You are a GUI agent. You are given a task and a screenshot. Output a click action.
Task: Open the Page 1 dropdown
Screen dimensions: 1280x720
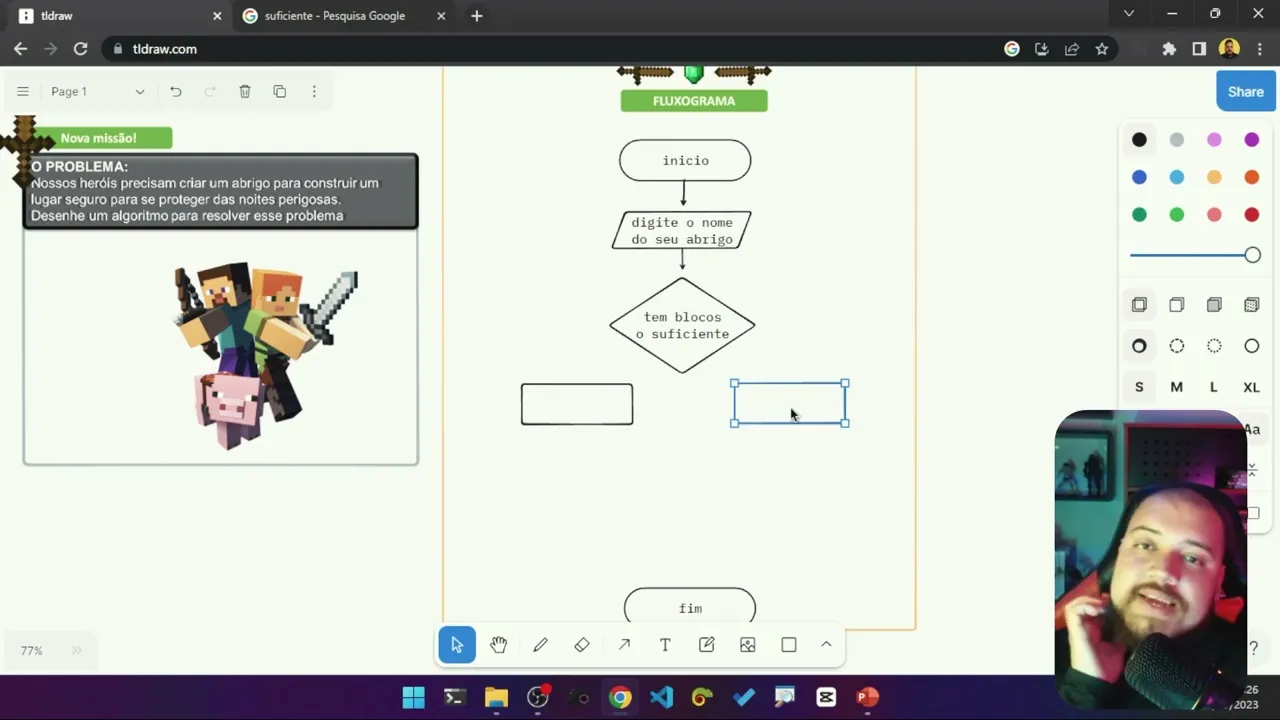97,91
